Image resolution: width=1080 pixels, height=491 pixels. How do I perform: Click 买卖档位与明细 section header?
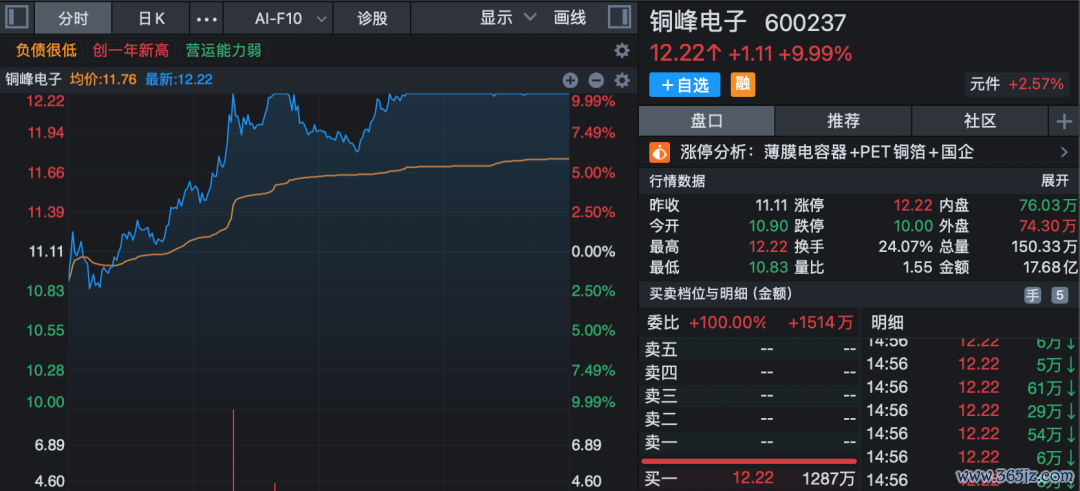click(720, 294)
